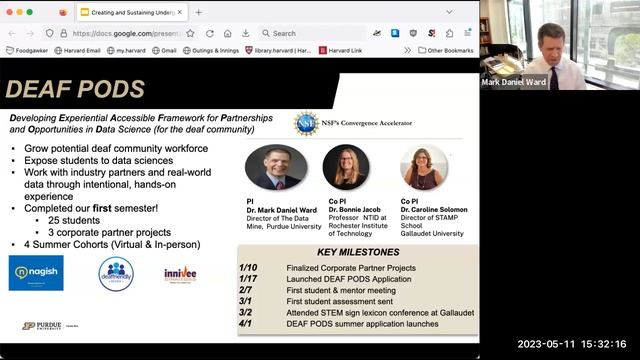Go forward to next page

point(30,33)
